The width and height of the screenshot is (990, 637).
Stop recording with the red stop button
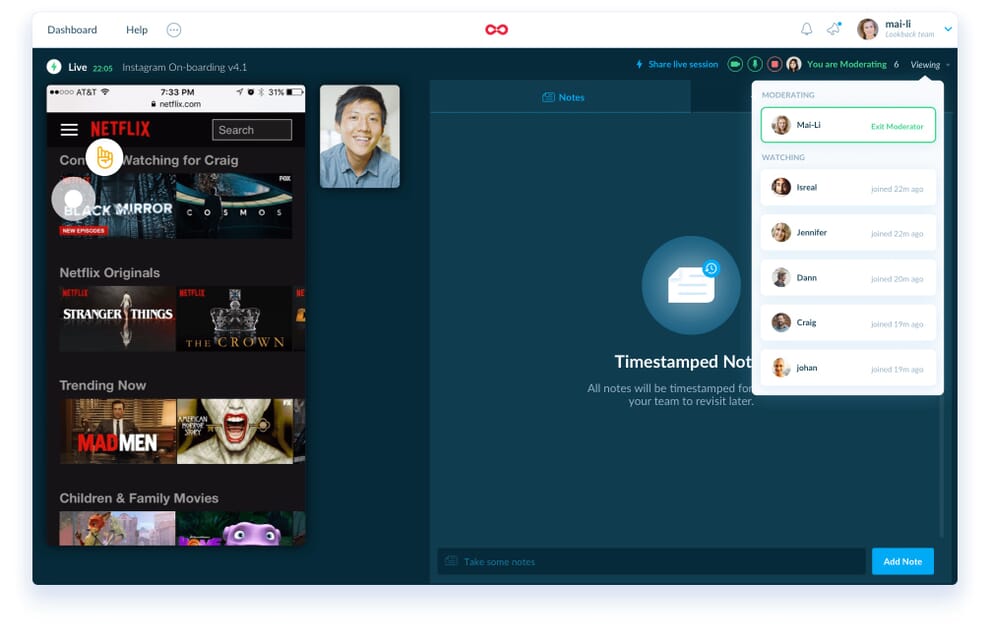[775, 64]
